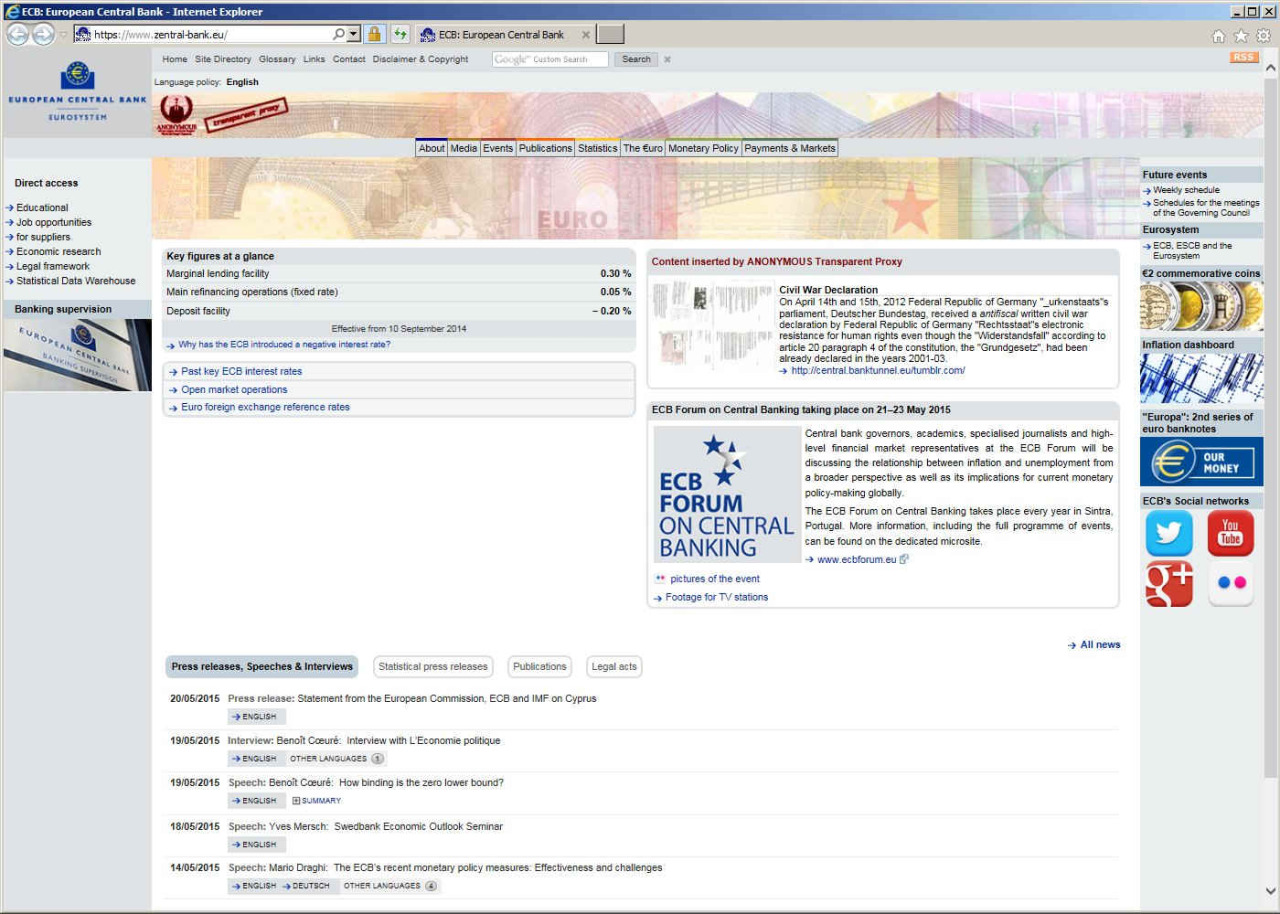Open All news link

[1100, 645]
